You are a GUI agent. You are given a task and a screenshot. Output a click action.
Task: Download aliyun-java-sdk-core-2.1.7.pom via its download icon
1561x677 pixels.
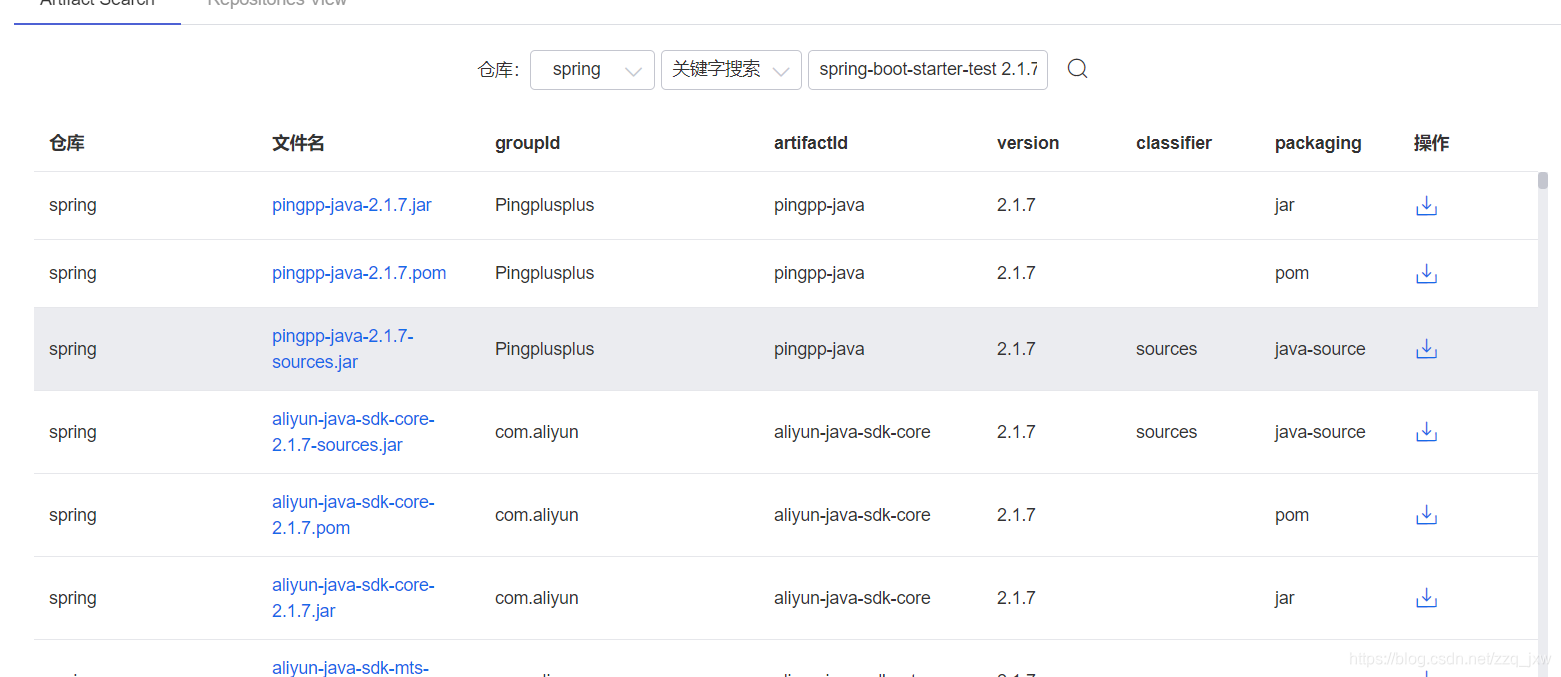click(1427, 515)
